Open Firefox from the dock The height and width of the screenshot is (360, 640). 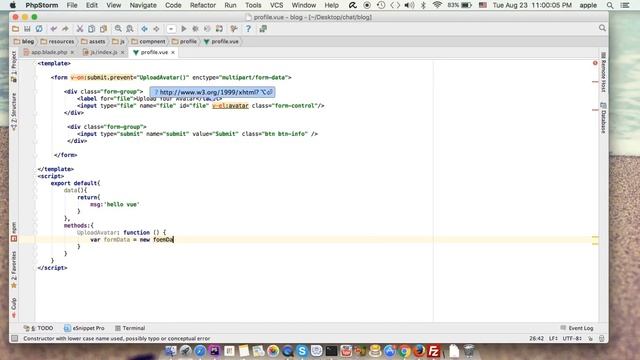click(x=419, y=351)
